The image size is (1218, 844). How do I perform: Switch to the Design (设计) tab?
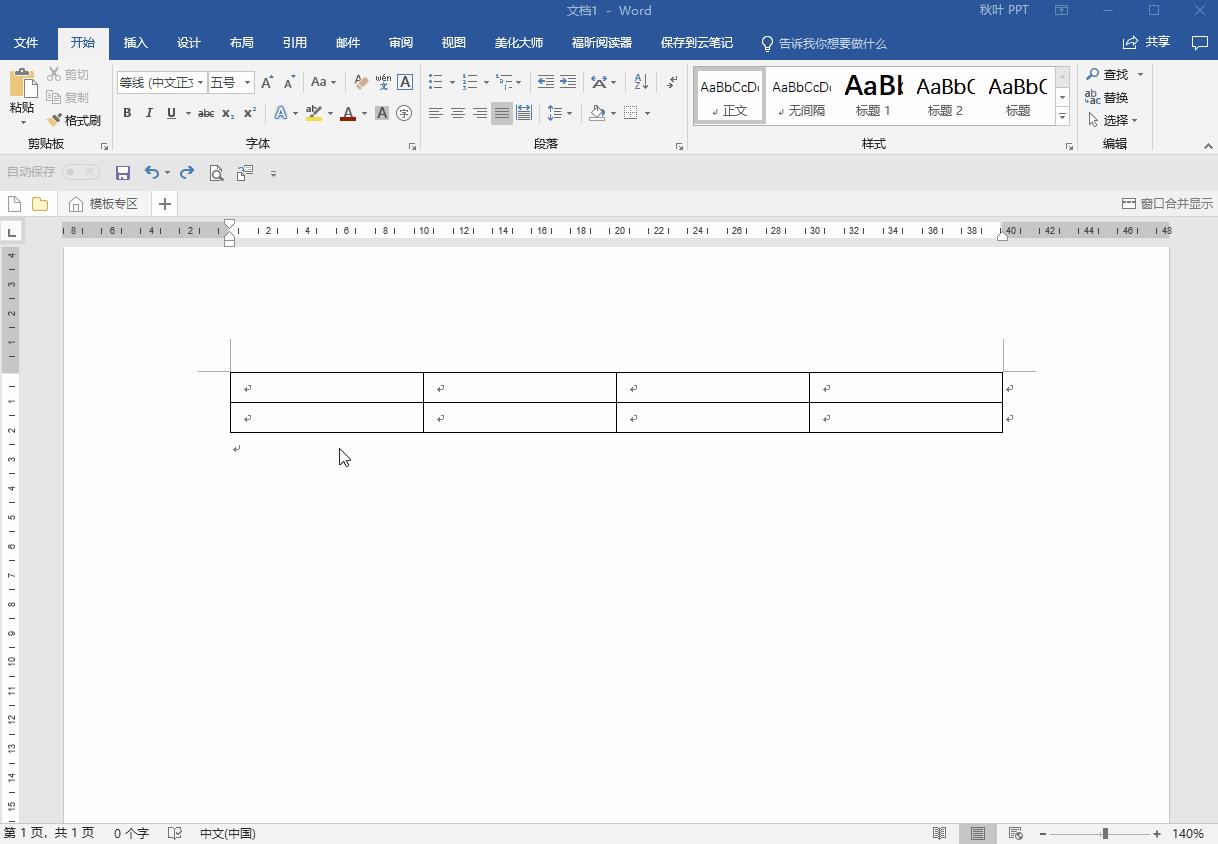[x=189, y=43]
